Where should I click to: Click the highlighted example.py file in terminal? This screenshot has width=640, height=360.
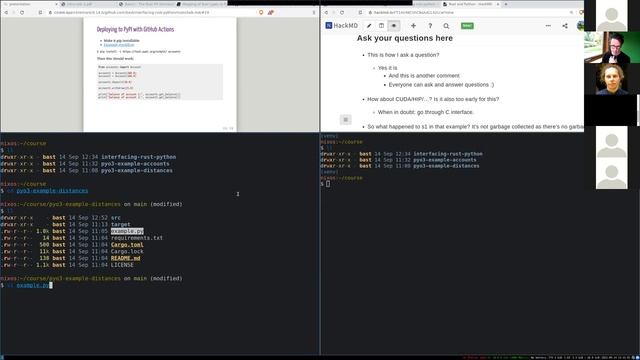pyautogui.click(x=127, y=231)
